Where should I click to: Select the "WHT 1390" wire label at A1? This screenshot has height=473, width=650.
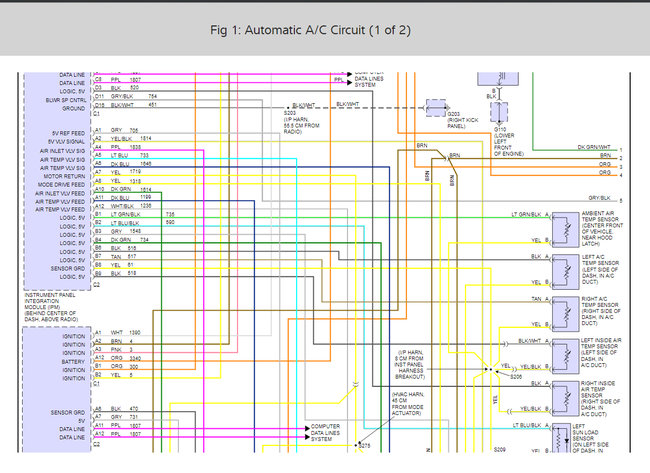[x=126, y=332]
